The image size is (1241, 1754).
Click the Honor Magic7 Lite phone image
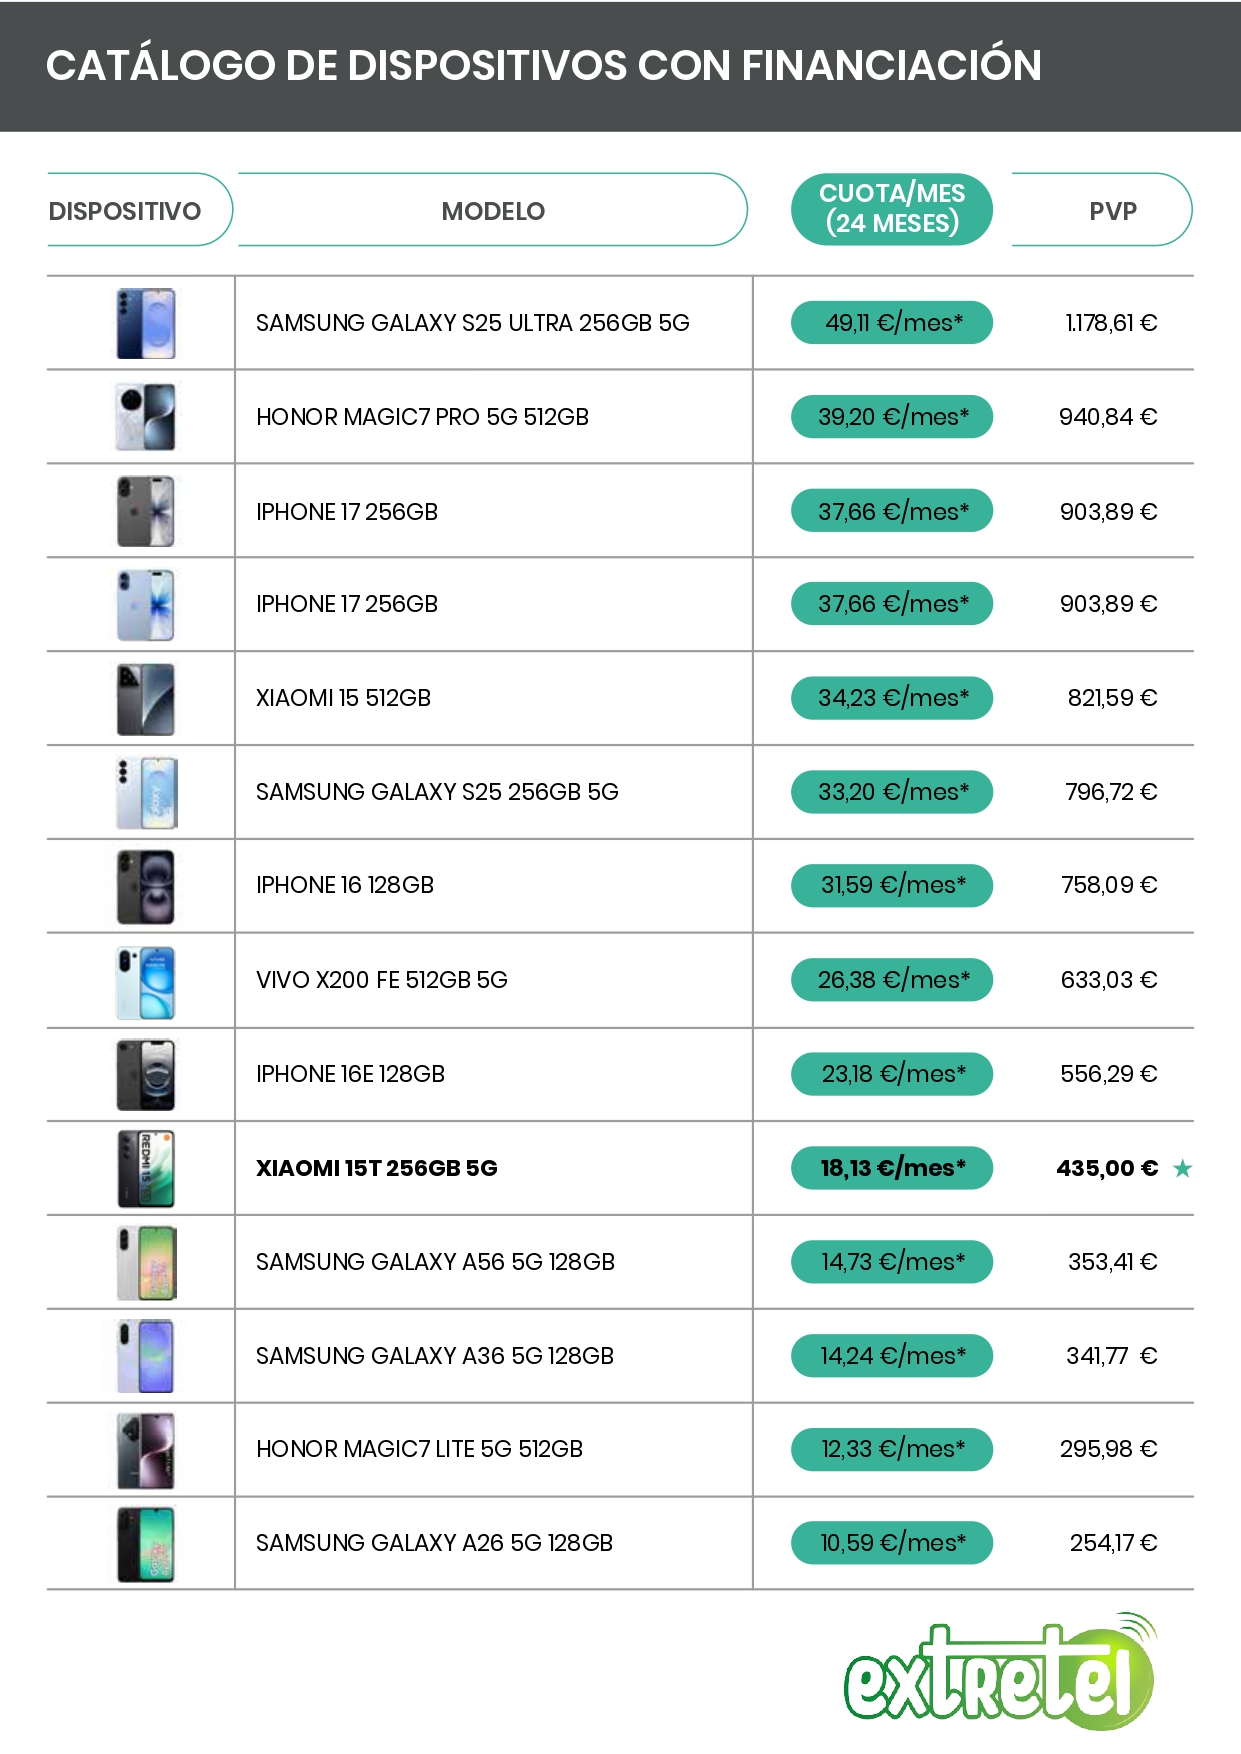(146, 1450)
